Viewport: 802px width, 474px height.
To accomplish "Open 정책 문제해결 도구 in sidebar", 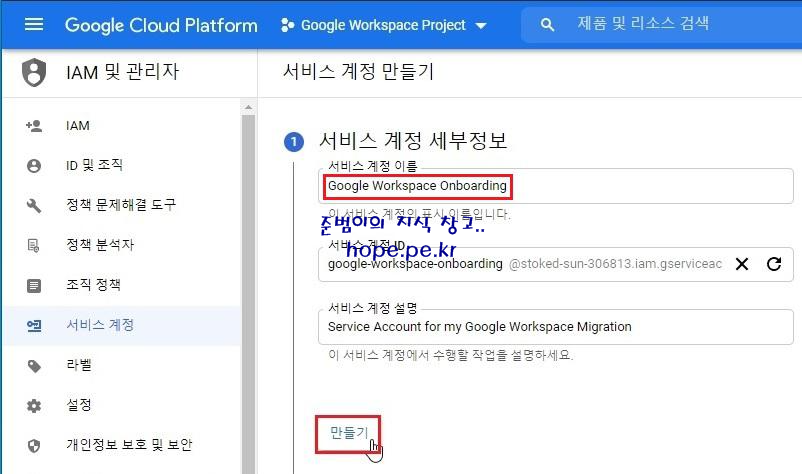I will point(122,205).
